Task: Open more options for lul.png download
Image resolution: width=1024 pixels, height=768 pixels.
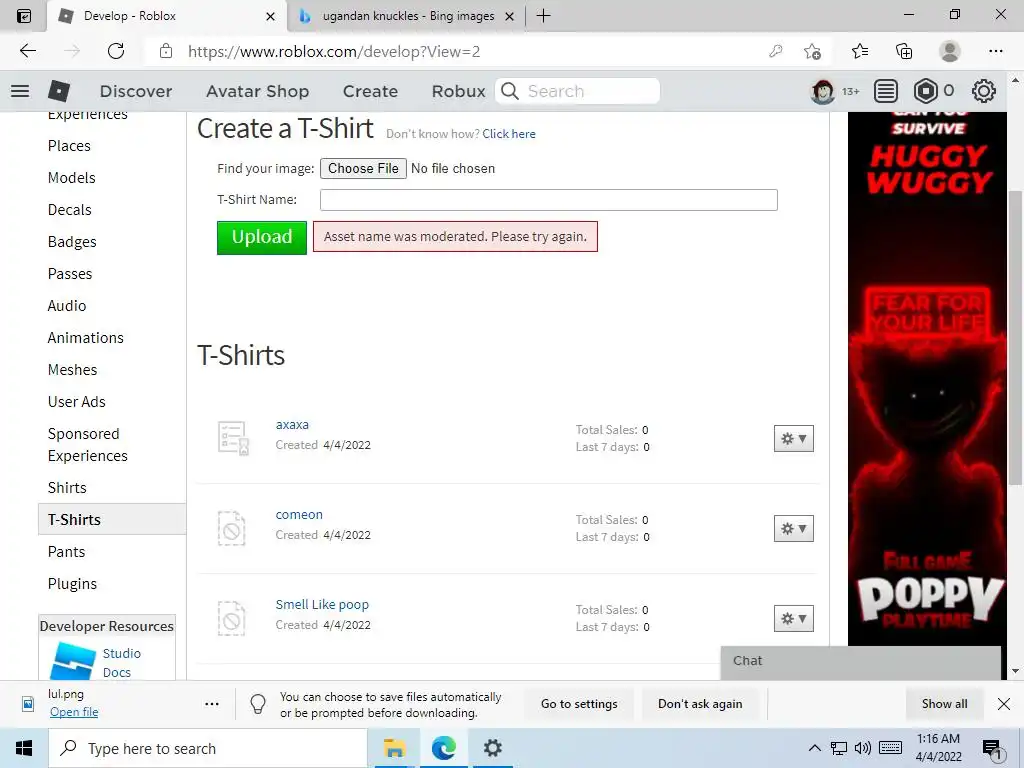Action: tap(212, 704)
